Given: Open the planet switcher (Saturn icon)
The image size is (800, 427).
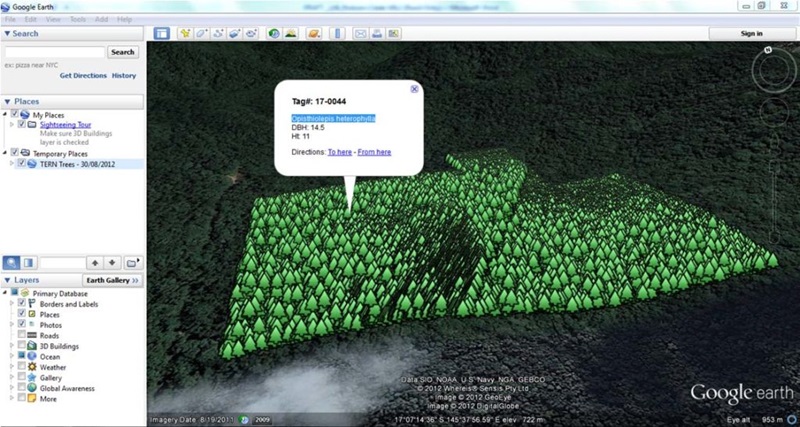Looking at the screenshot, I should tap(314, 34).
